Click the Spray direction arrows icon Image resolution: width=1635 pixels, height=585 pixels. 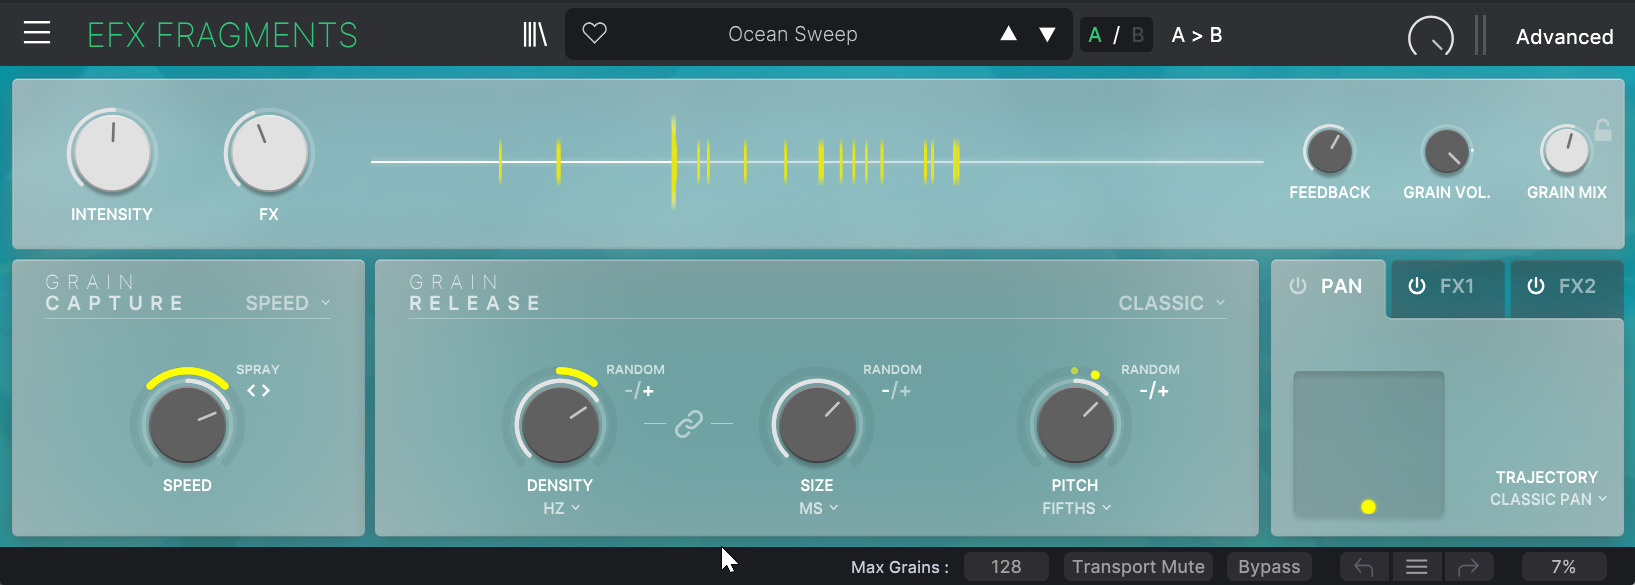click(258, 391)
